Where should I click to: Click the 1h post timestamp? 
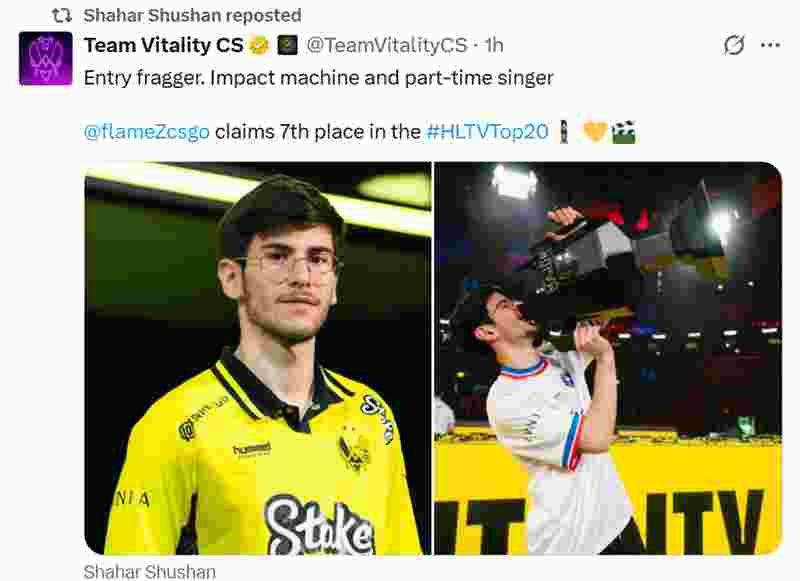pyautogui.click(x=494, y=45)
